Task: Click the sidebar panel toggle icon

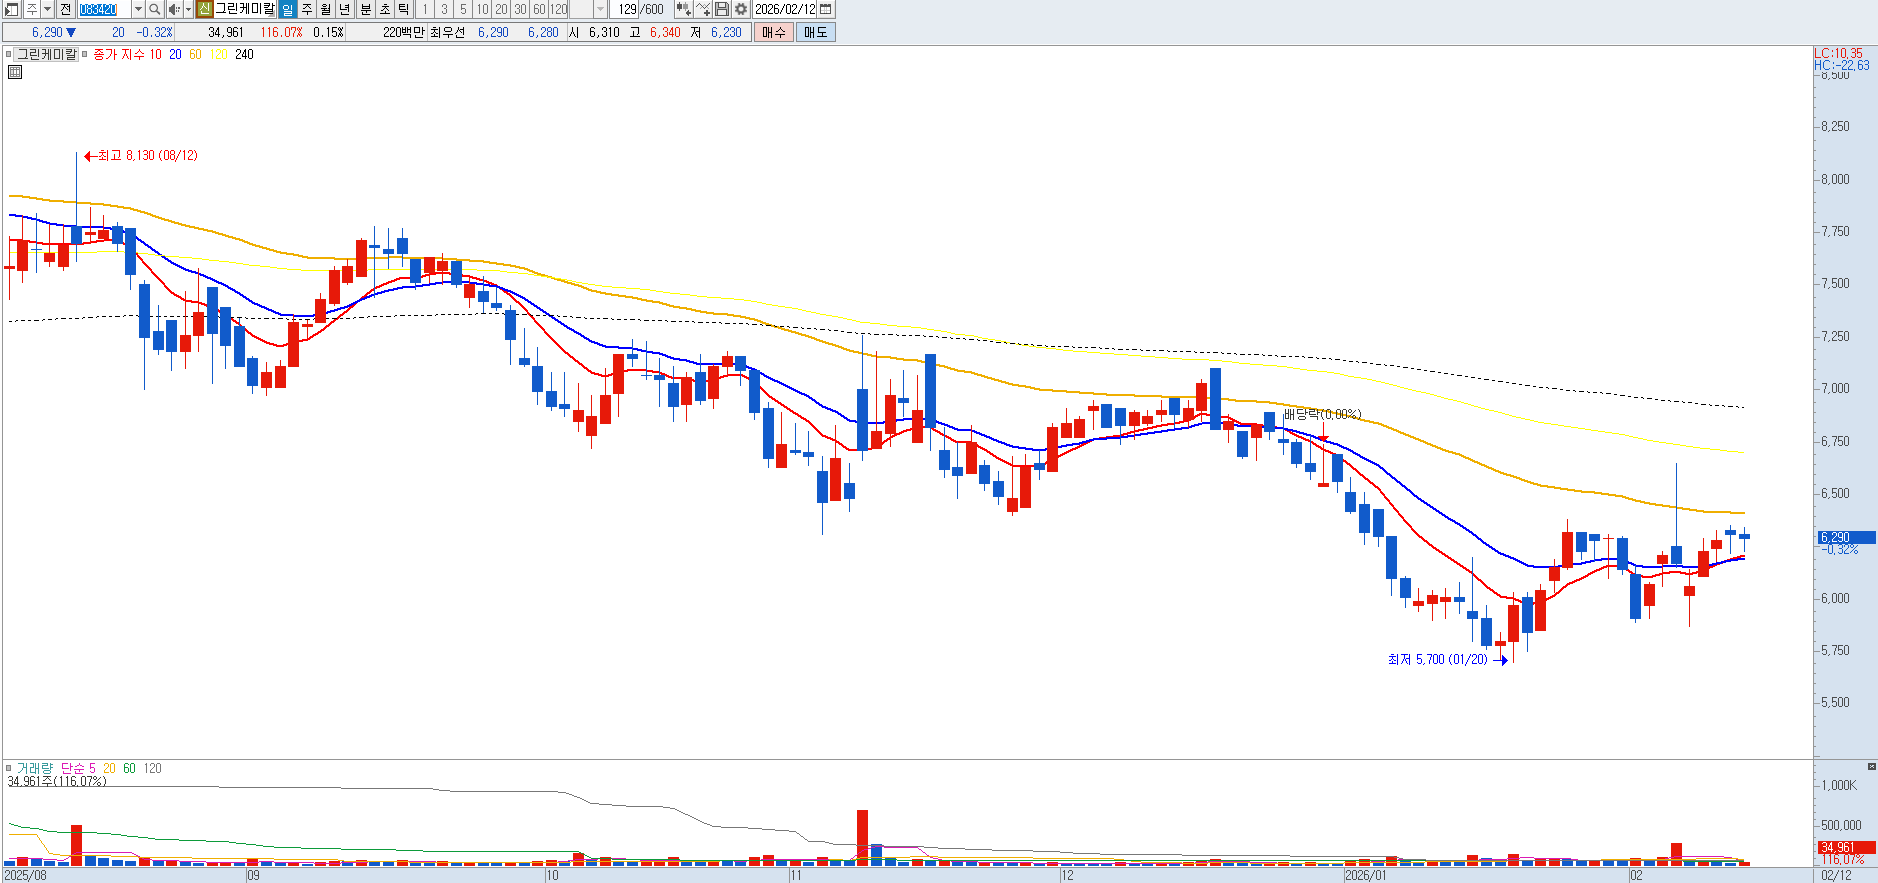Action: pos(11,9)
